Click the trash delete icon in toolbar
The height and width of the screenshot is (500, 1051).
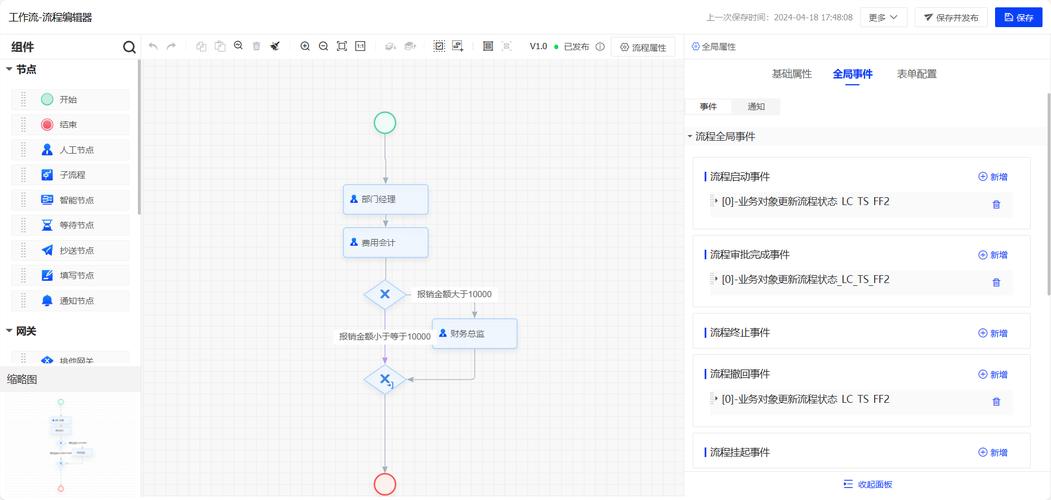pos(256,46)
